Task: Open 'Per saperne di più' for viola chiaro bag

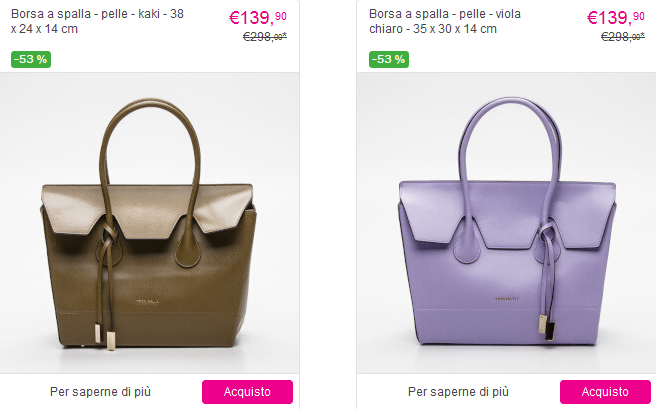Action: 458,392
